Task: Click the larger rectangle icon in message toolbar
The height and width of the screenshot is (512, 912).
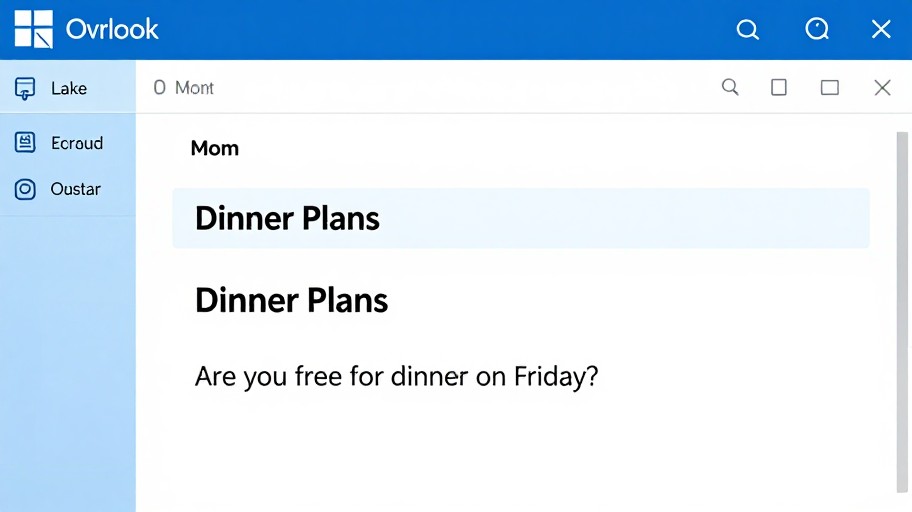Action: pyautogui.click(x=829, y=88)
